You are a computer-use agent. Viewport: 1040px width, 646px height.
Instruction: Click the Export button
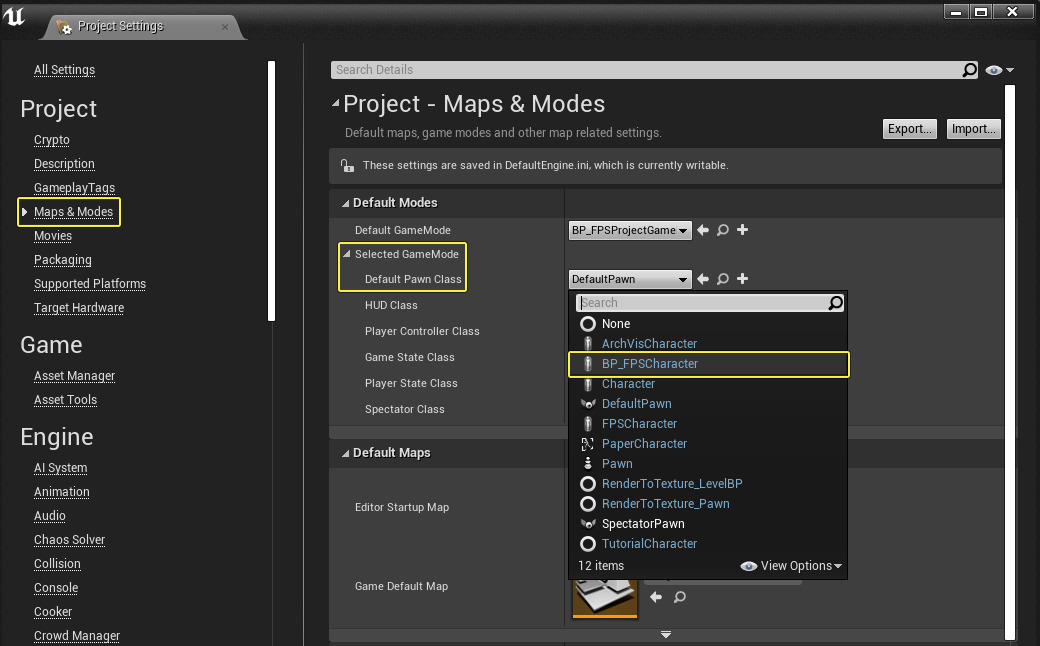coord(909,129)
